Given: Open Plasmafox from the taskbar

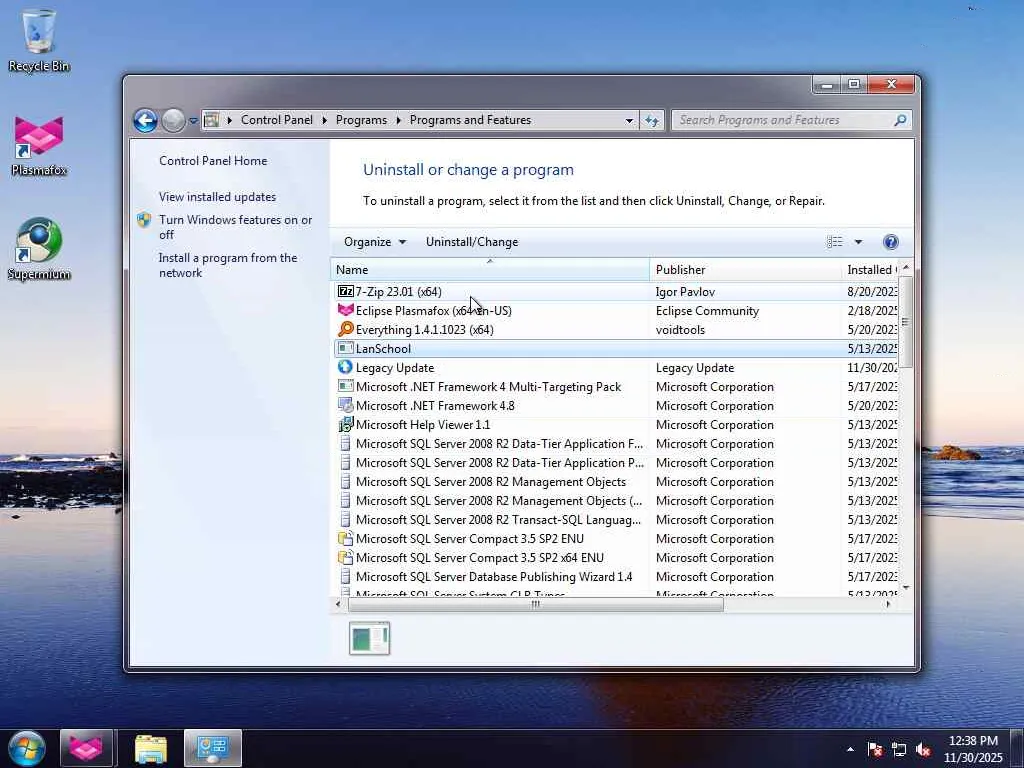Looking at the screenshot, I should [x=86, y=748].
